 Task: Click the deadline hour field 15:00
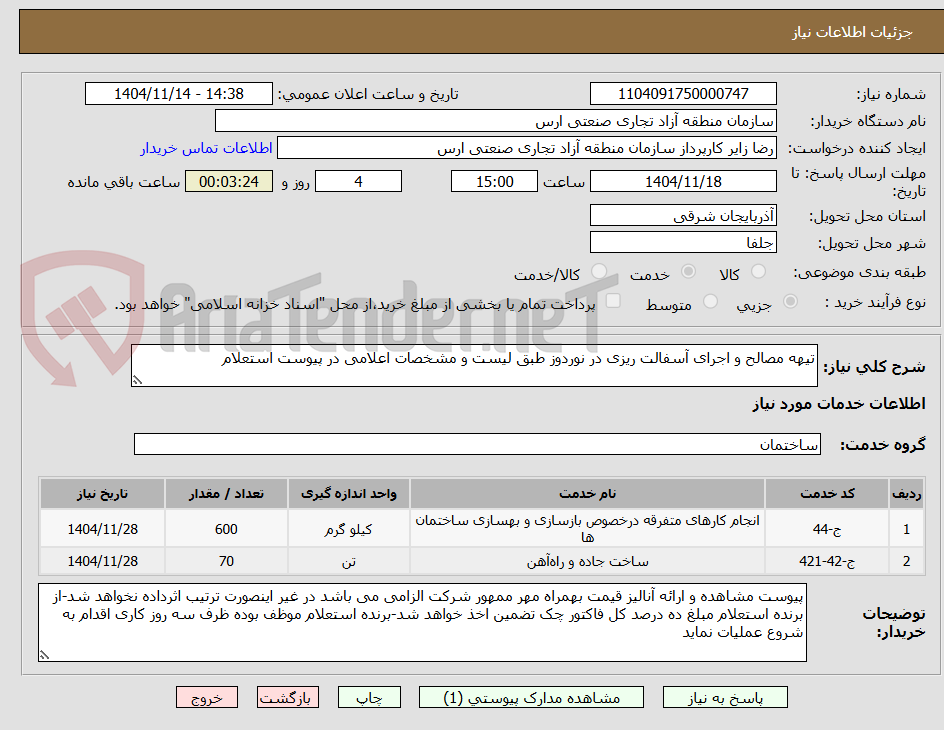[x=494, y=181]
